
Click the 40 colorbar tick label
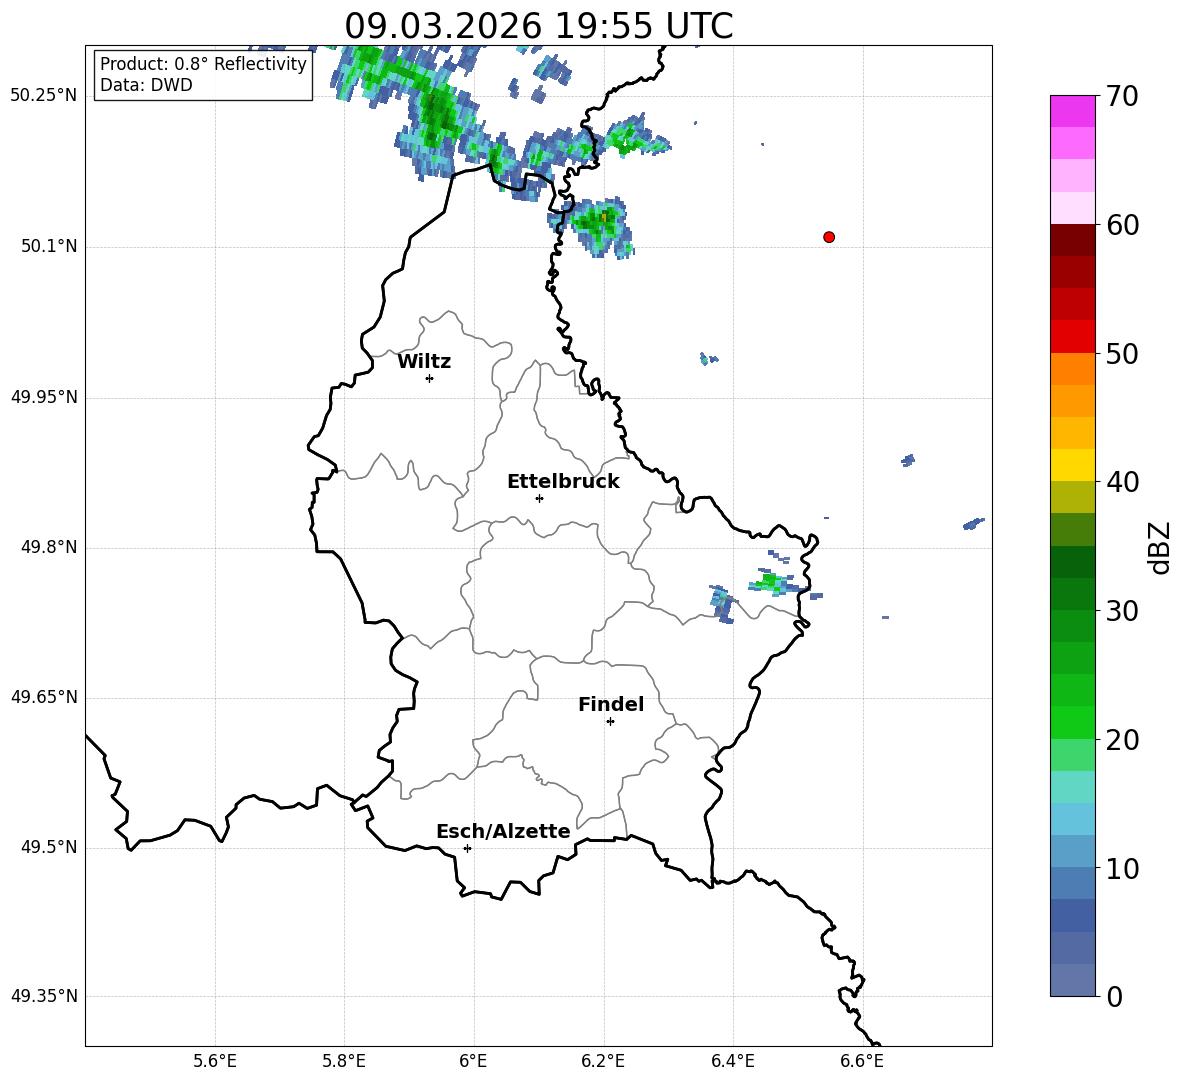point(1122,482)
